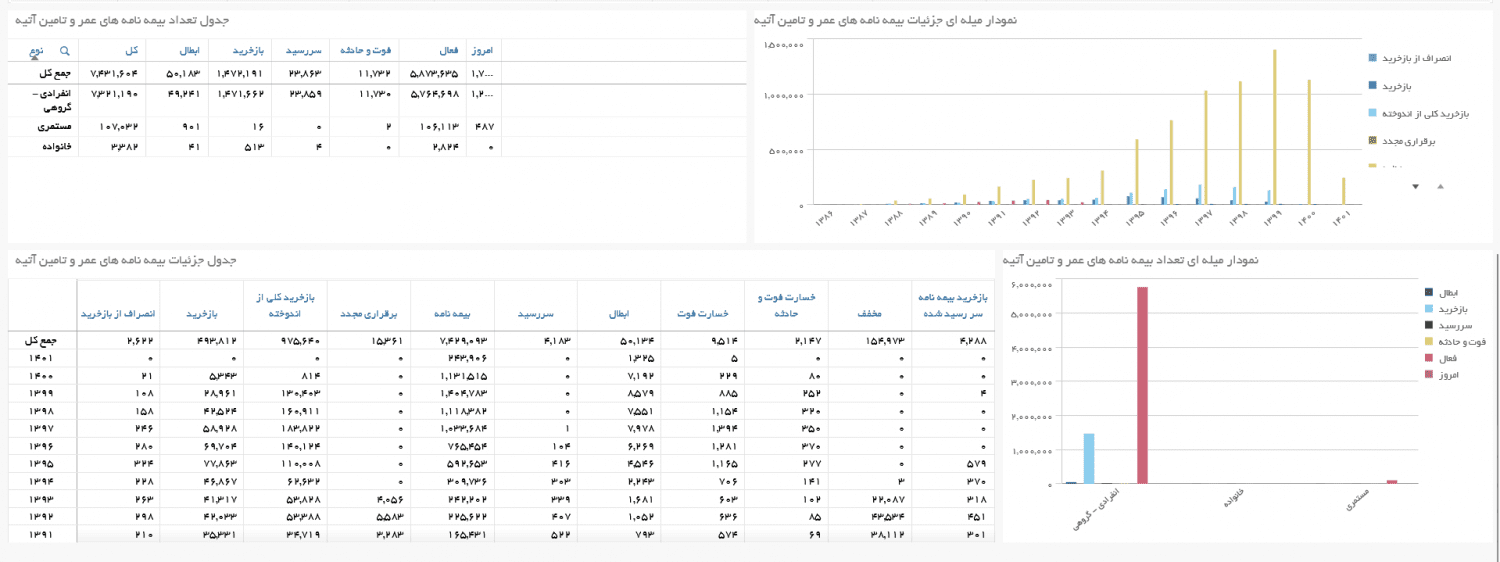
Task: Select year ۱۳۹۹ row in the details table
Action: pos(502,393)
